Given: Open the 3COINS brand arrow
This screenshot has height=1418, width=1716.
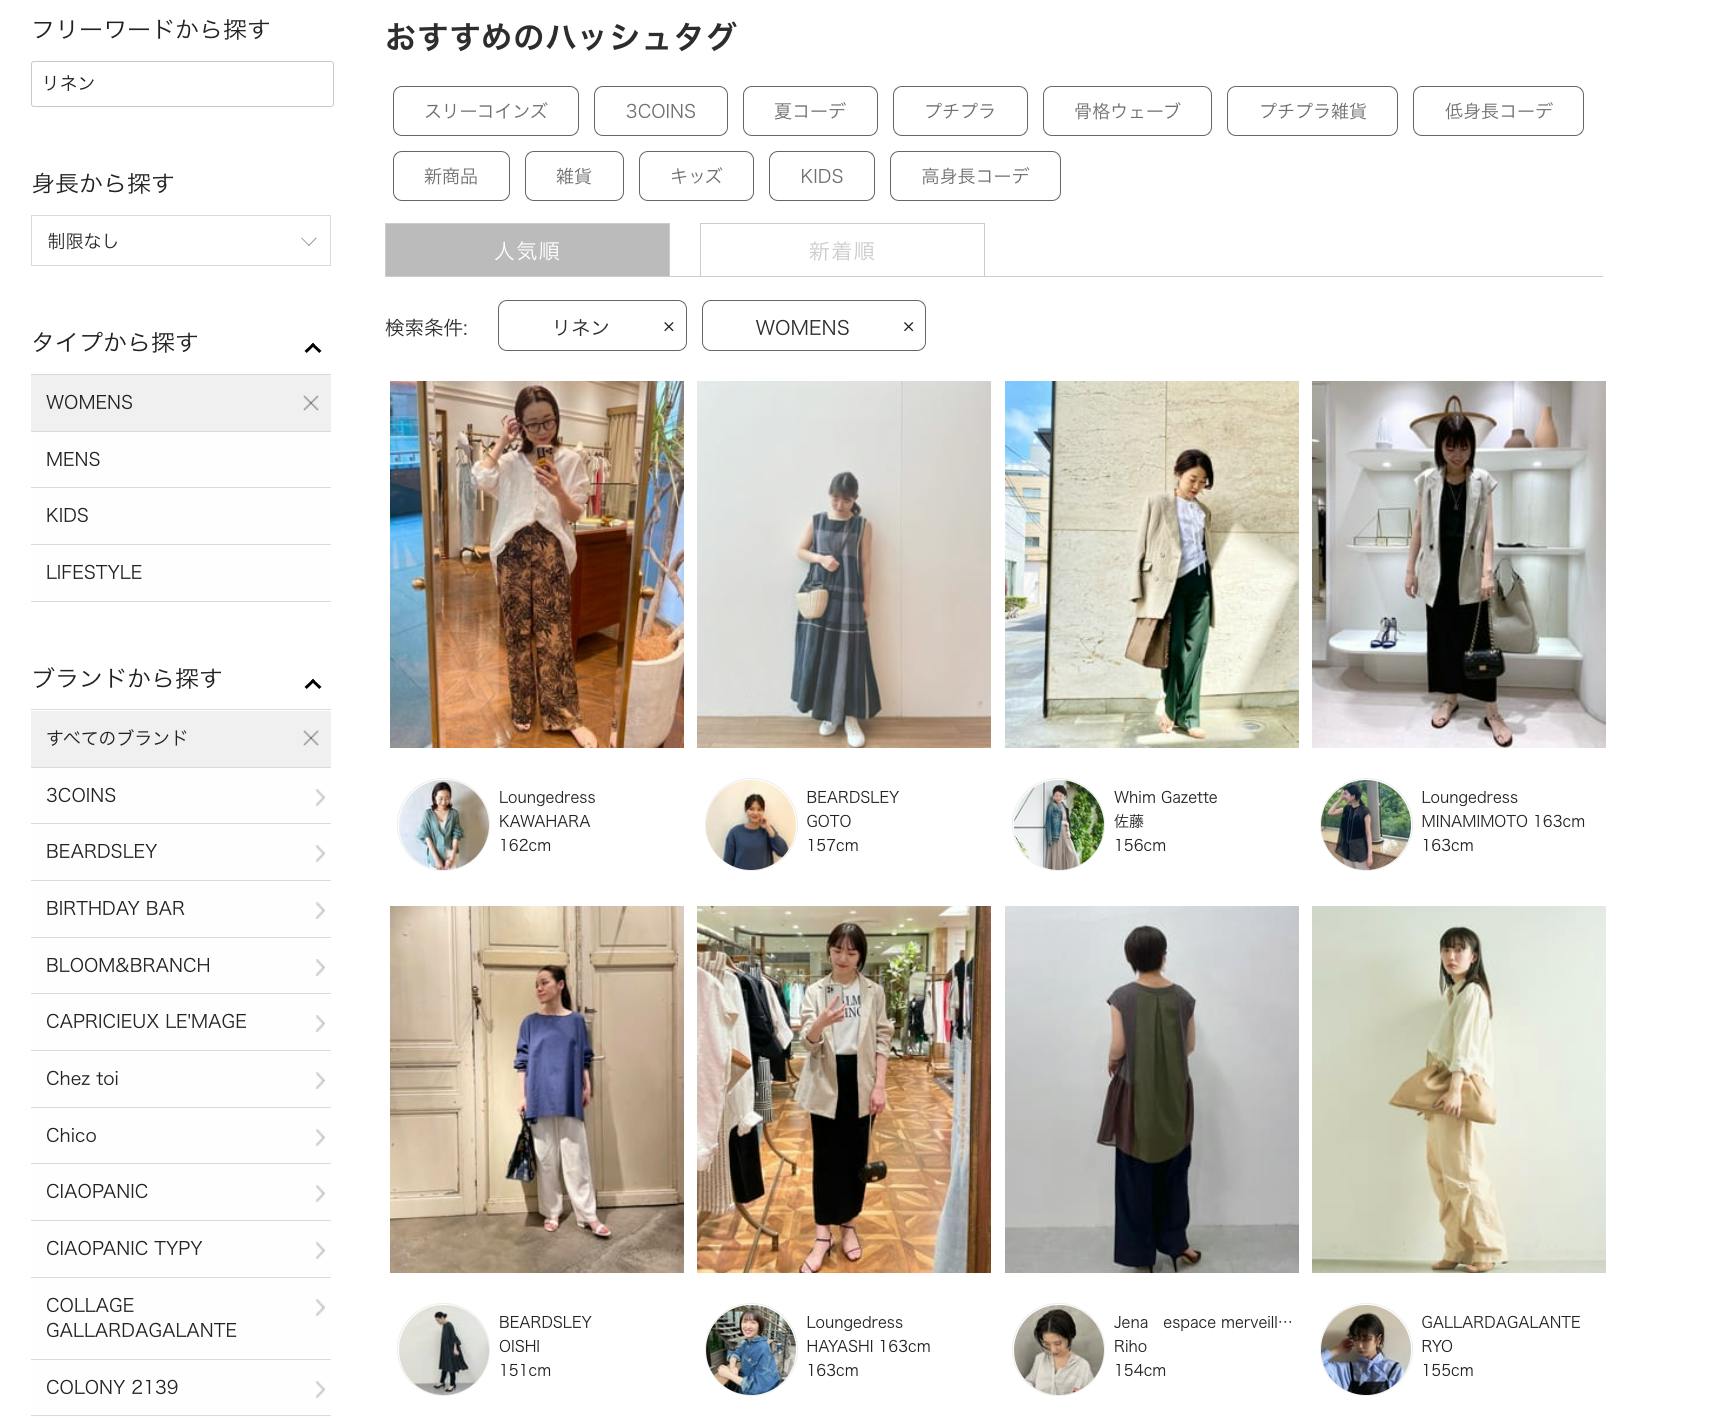Looking at the screenshot, I should tap(320, 797).
